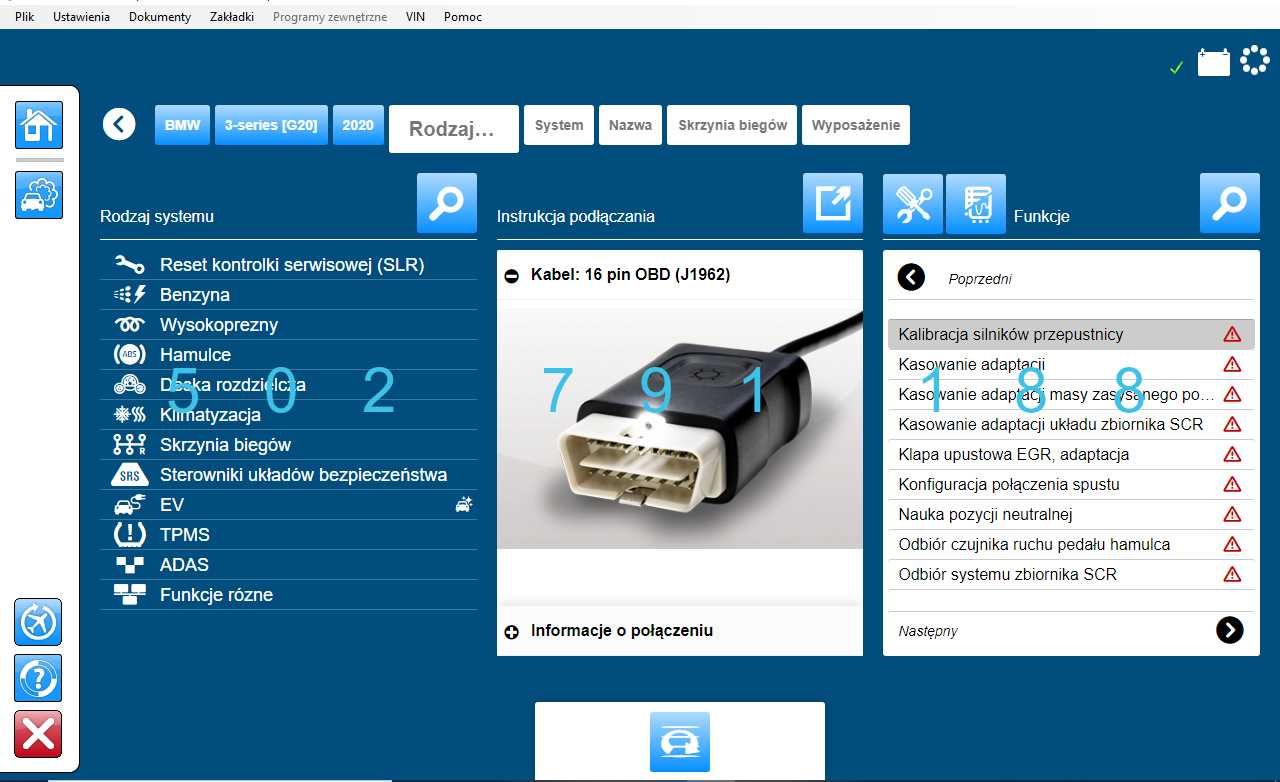Go to previous functions page arrow
Screen dimensions: 1280x782
pyautogui.click(x=911, y=276)
